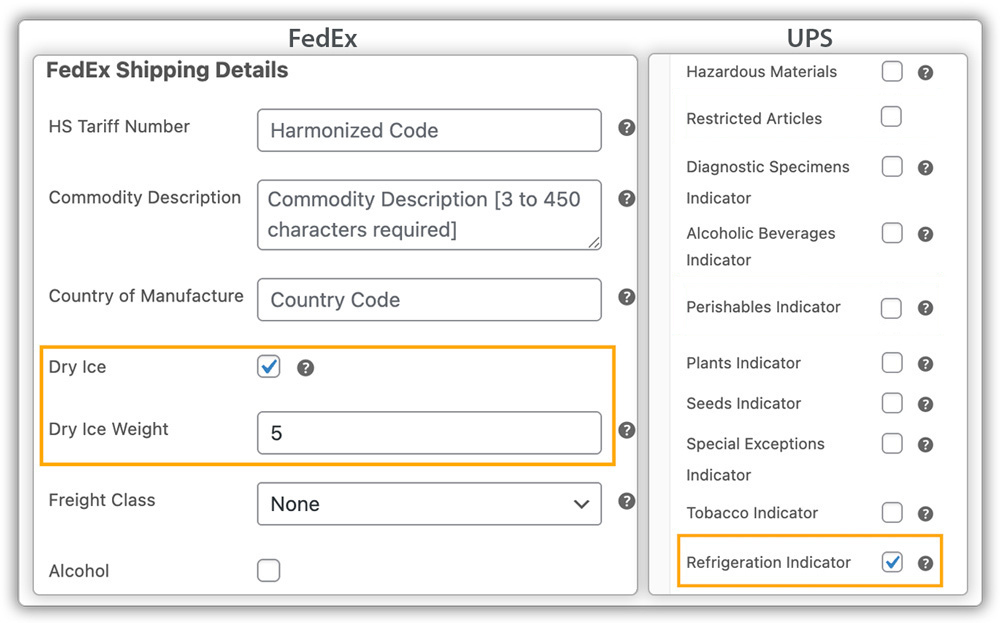1000x623 pixels.
Task: Click help icon for Perishables Indicator
Action: (925, 308)
